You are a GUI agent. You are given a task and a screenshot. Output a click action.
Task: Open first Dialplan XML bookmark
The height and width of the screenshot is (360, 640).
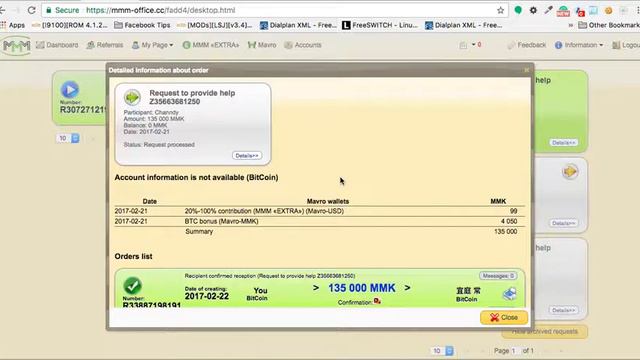[x=298, y=25]
